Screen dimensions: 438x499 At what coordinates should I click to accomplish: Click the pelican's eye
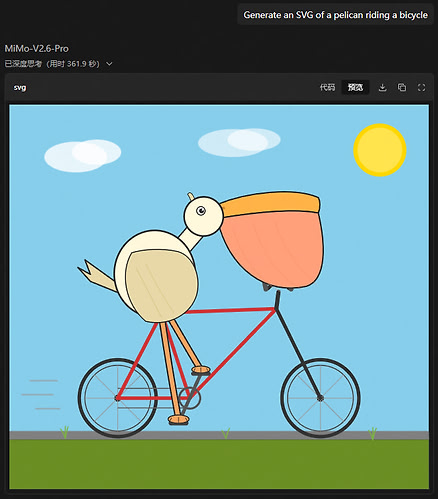pyautogui.click(x=201, y=211)
